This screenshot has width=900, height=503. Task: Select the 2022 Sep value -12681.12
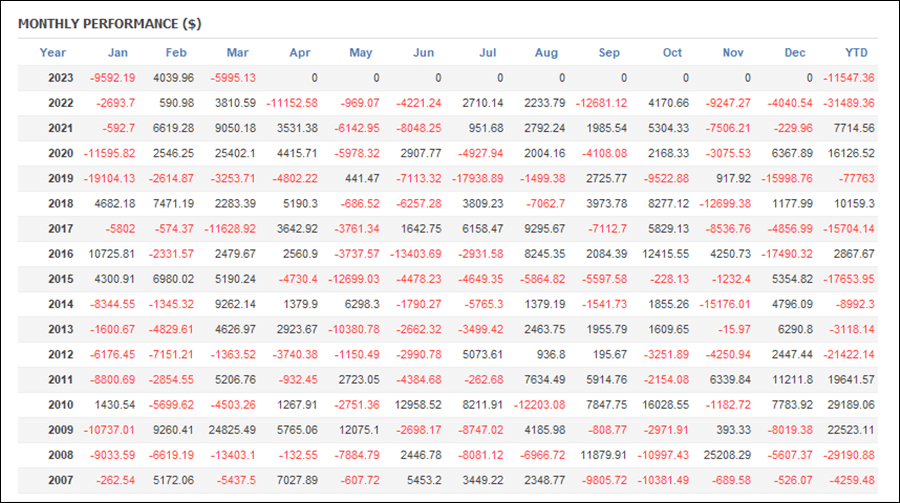click(x=601, y=103)
